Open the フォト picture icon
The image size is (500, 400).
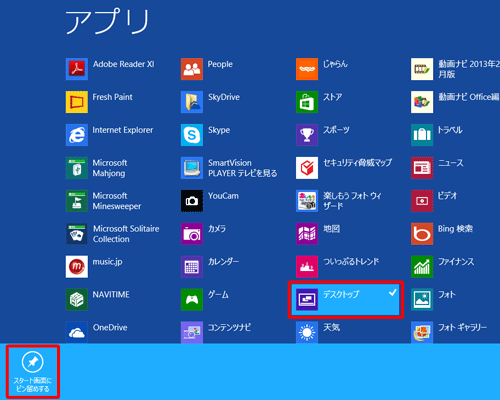pyautogui.click(x=422, y=300)
